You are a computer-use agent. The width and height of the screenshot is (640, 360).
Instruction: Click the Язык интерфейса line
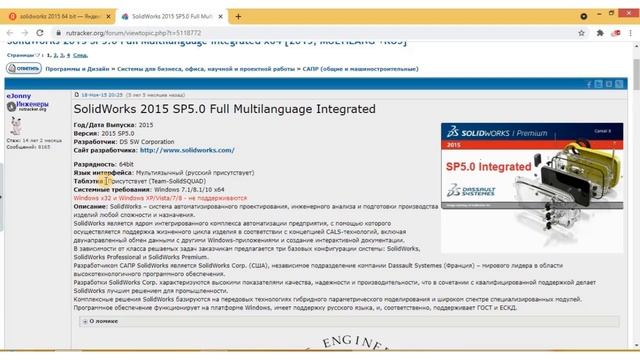[x=164, y=173]
